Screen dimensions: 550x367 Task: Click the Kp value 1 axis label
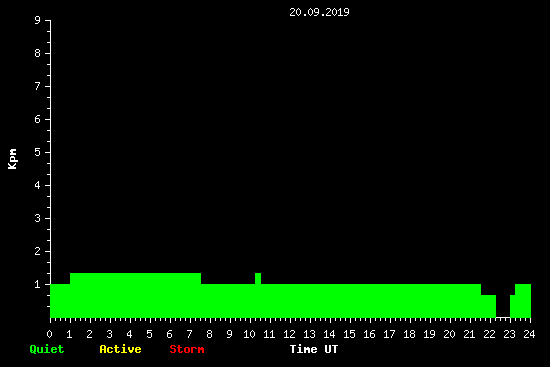(38, 284)
